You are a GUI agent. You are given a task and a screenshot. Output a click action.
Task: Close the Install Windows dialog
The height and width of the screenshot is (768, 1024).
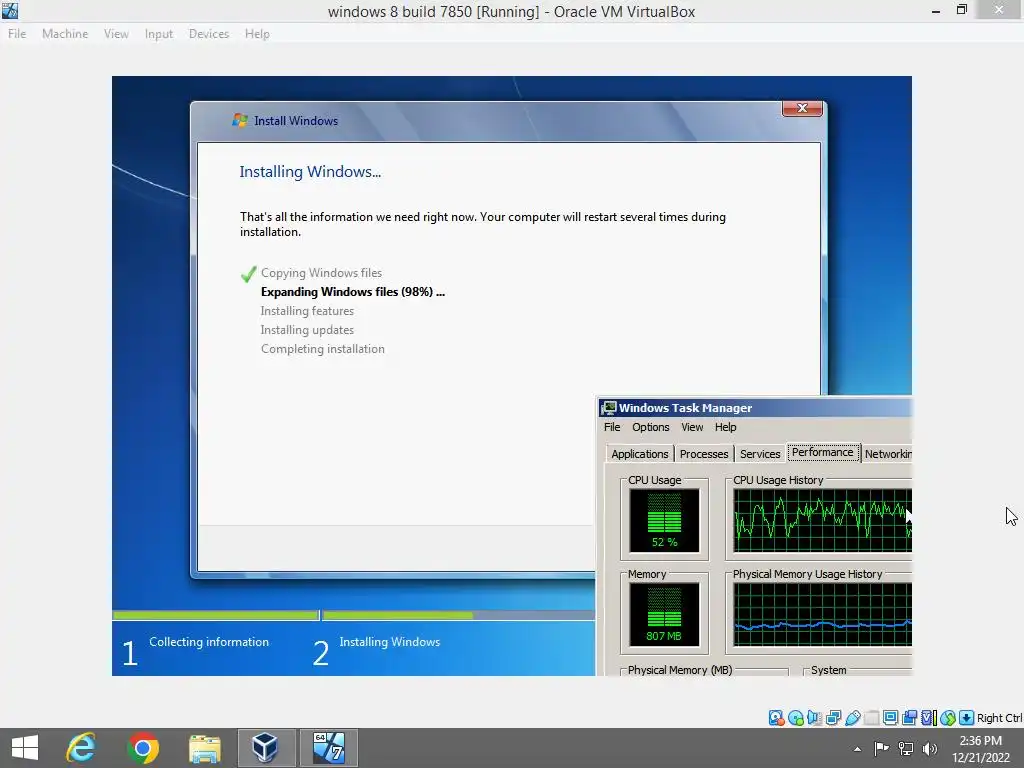tap(802, 108)
